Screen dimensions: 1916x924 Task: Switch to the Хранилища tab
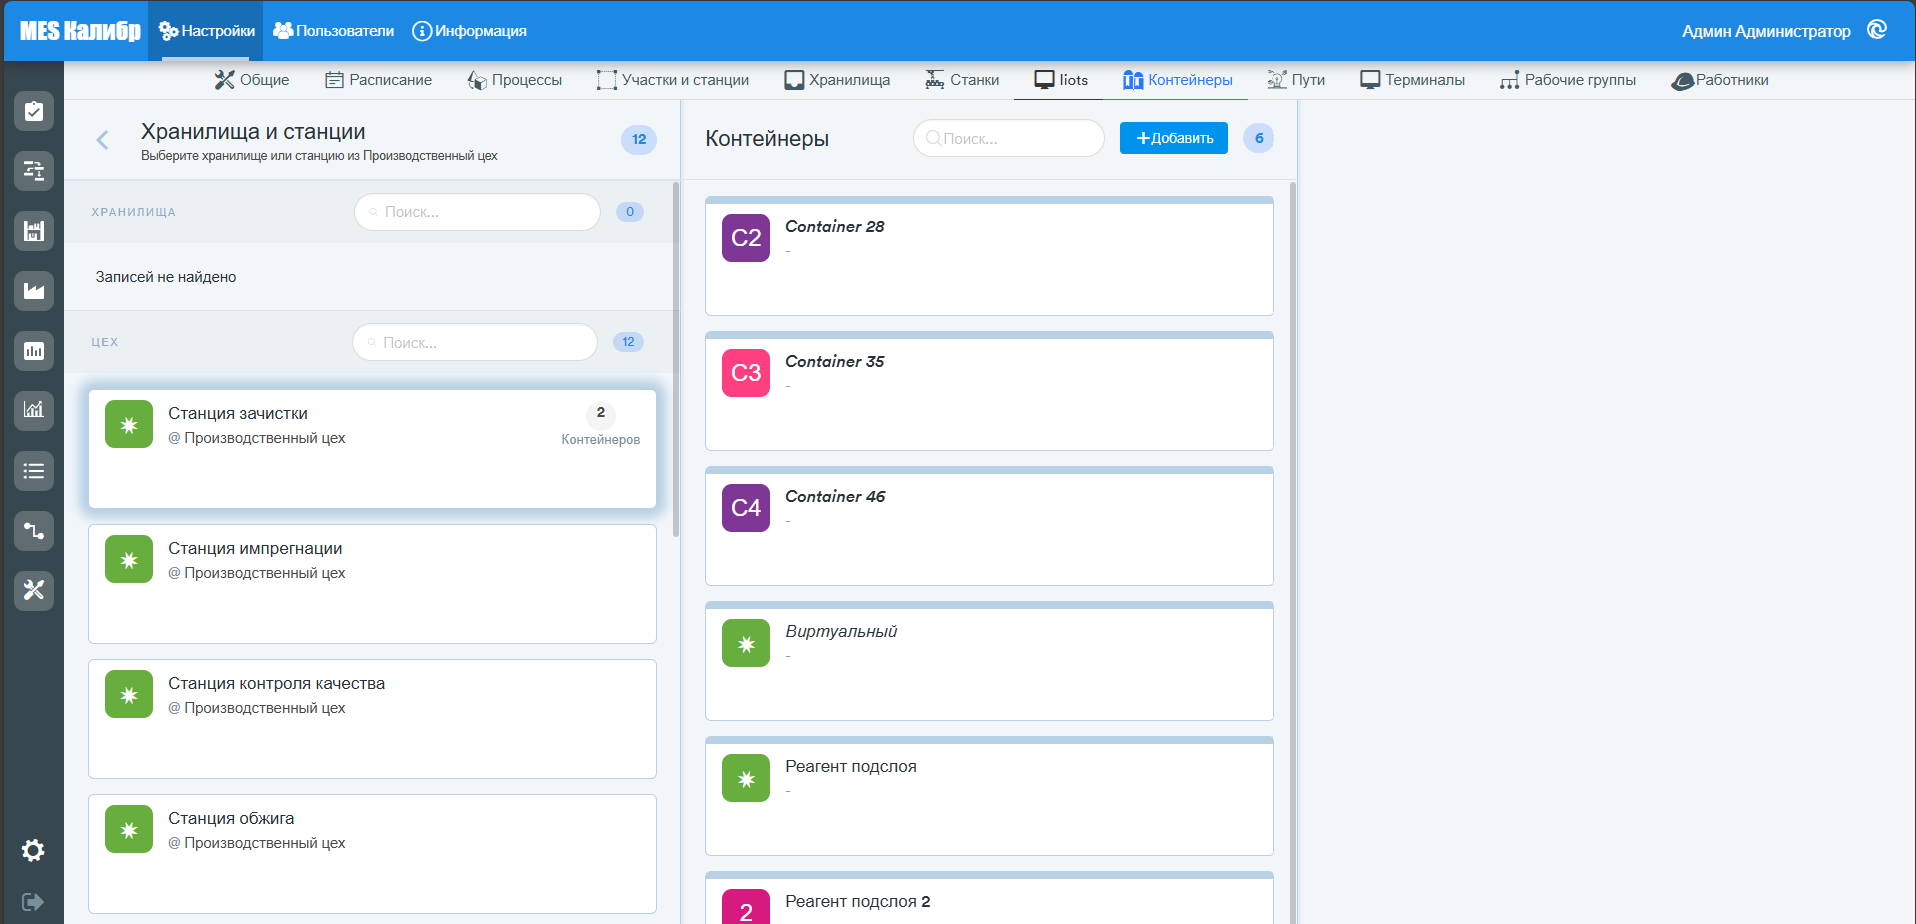[x=838, y=80]
